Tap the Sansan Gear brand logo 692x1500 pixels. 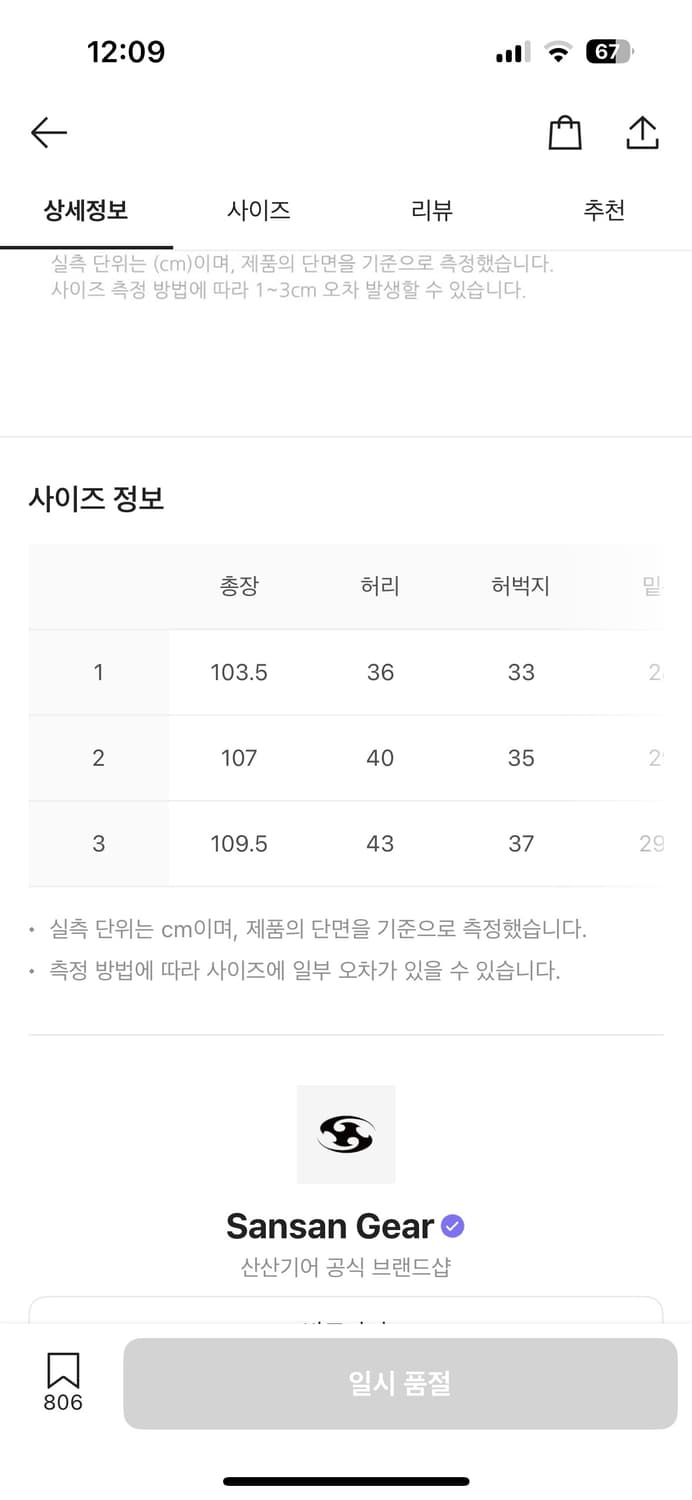click(346, 1134)
